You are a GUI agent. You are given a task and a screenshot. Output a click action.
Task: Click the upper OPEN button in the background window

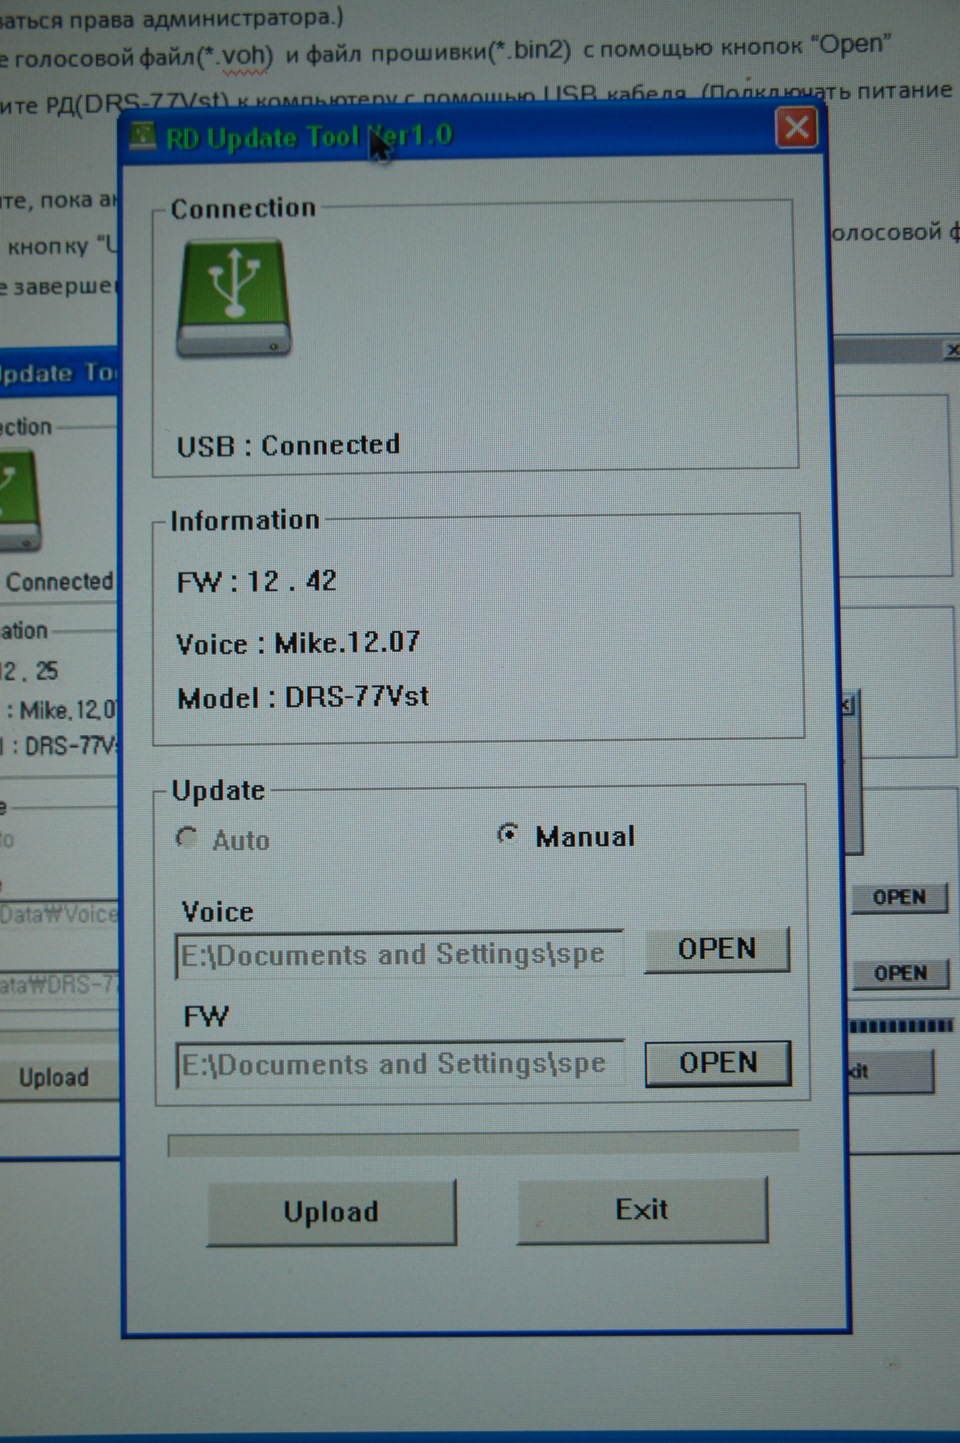(x=898, y=897)
